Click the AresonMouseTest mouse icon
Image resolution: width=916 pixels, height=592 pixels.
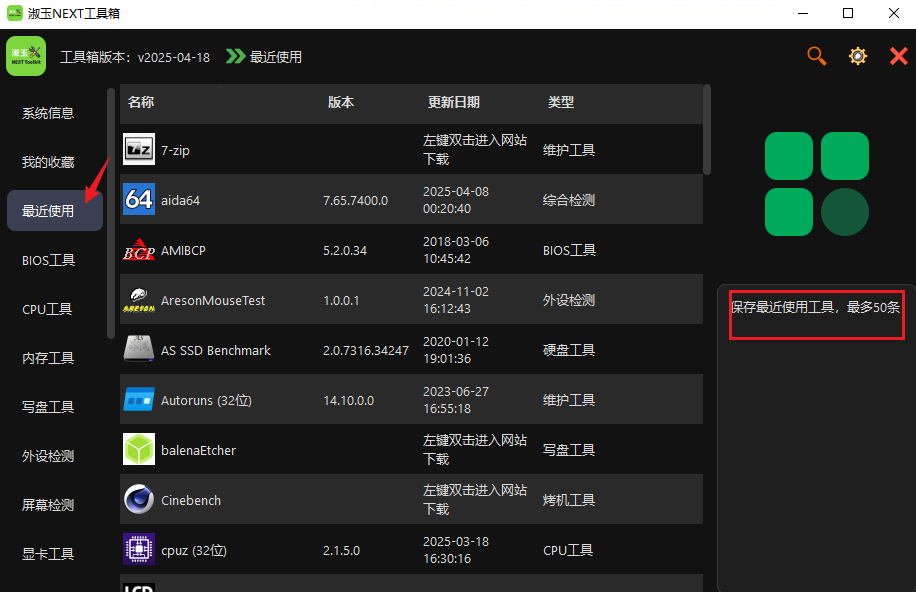pos(139,300)
